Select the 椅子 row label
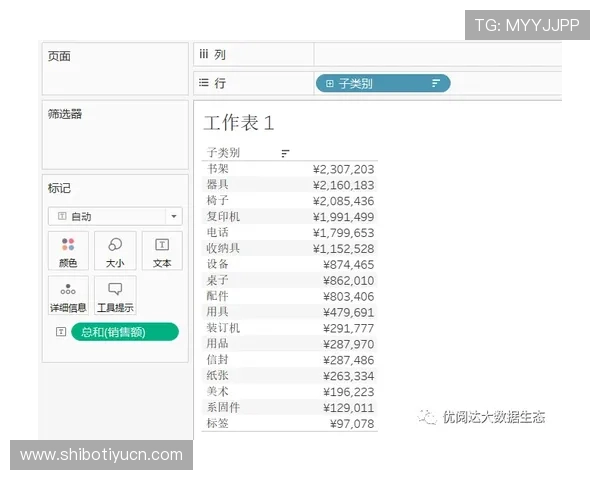Screen dimensions: 600x480 tap(218, 201)
